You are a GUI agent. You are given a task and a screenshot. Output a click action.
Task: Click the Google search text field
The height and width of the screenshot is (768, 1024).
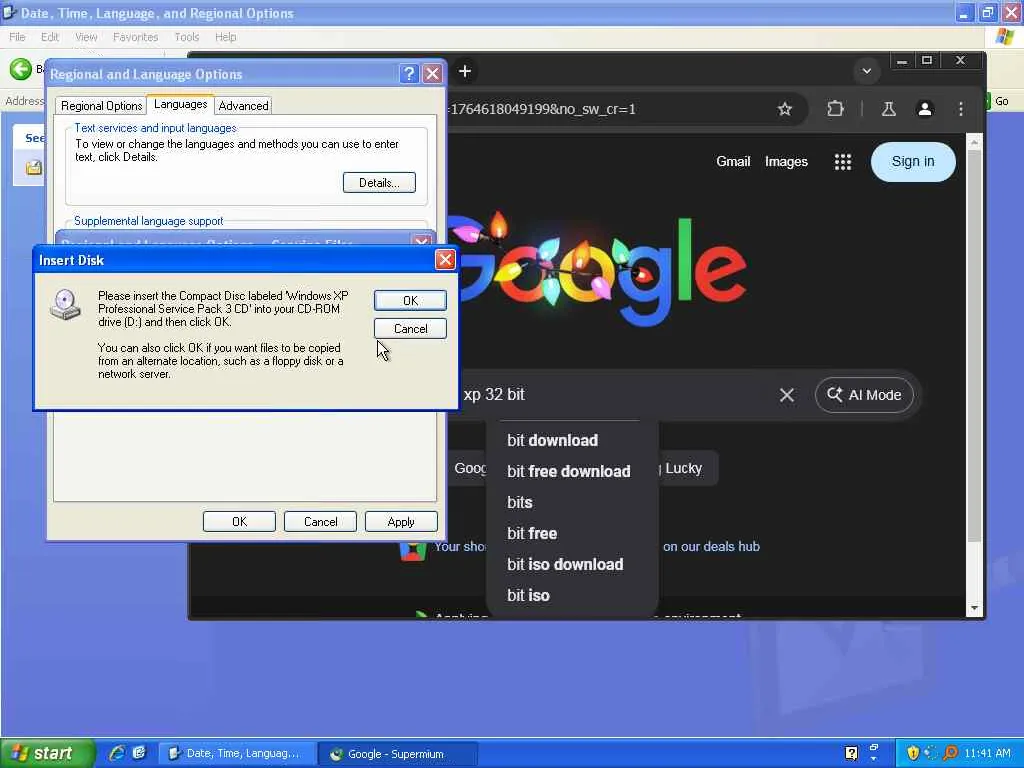[x=614, y=394]
